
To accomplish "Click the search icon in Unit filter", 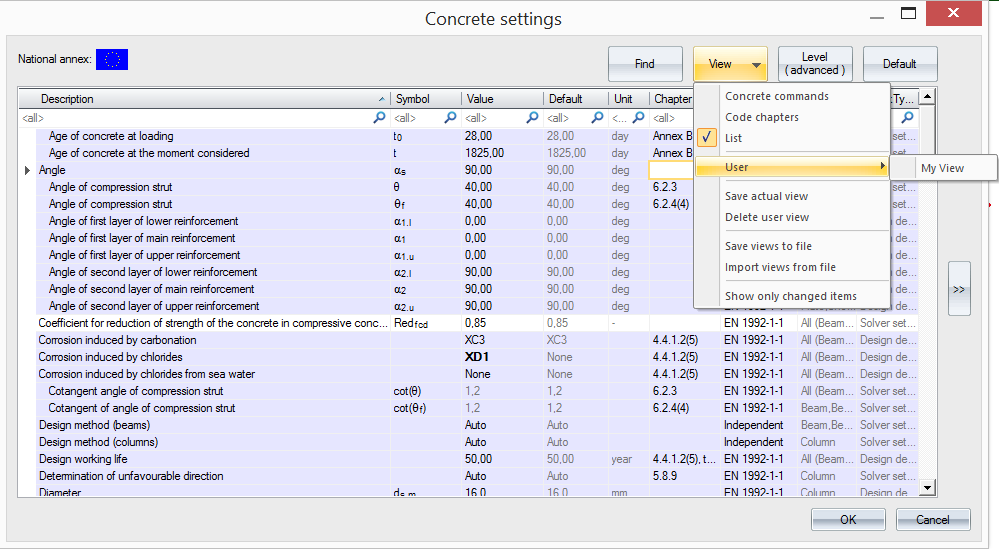I will click(638, 118).
